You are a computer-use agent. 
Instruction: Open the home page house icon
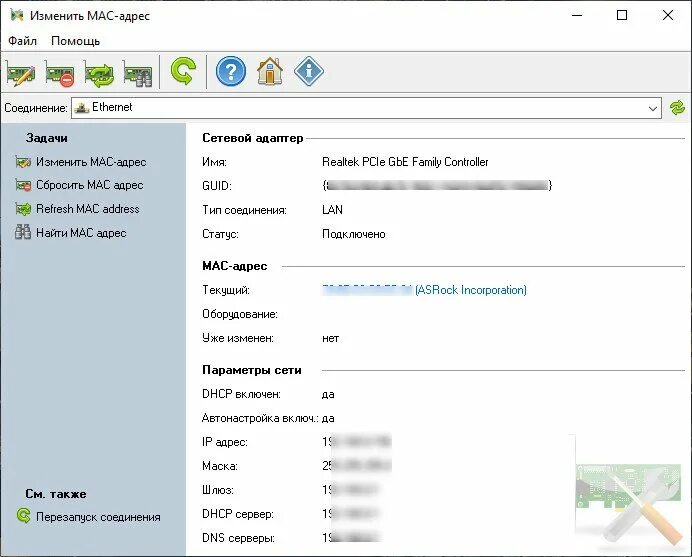(x=270, y=71)
